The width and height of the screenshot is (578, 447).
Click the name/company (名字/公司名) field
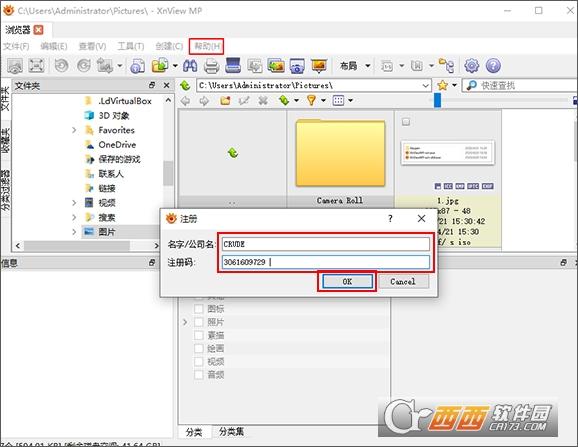326,244
